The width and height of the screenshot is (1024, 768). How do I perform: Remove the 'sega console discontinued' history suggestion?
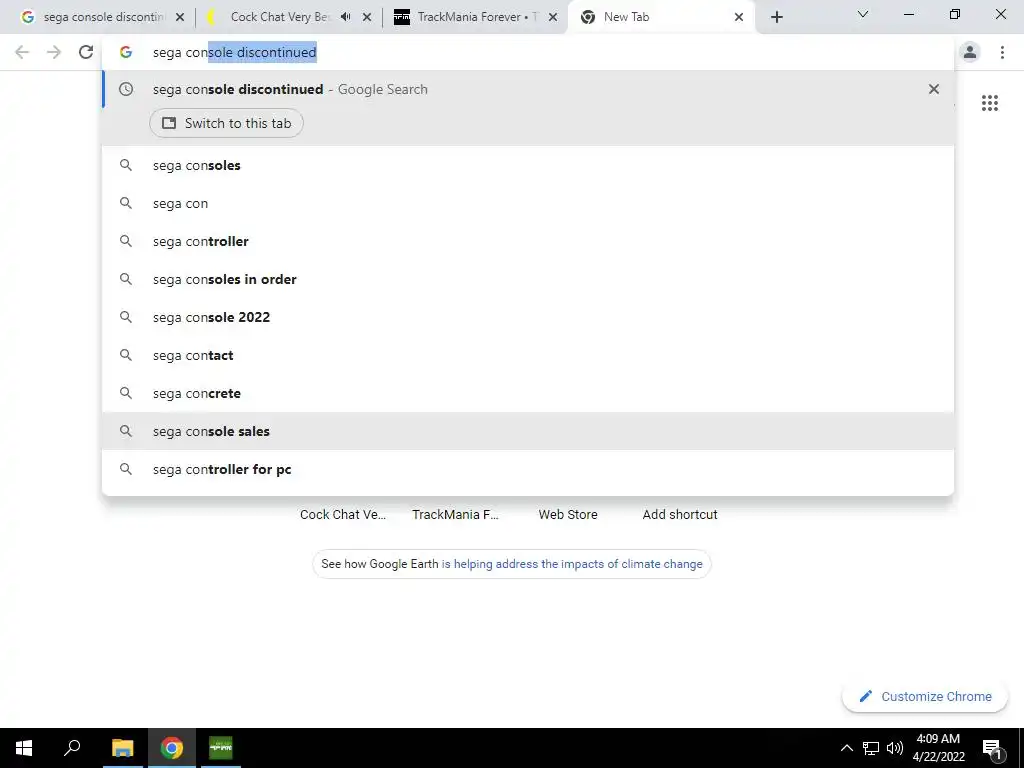pos(934,89)
